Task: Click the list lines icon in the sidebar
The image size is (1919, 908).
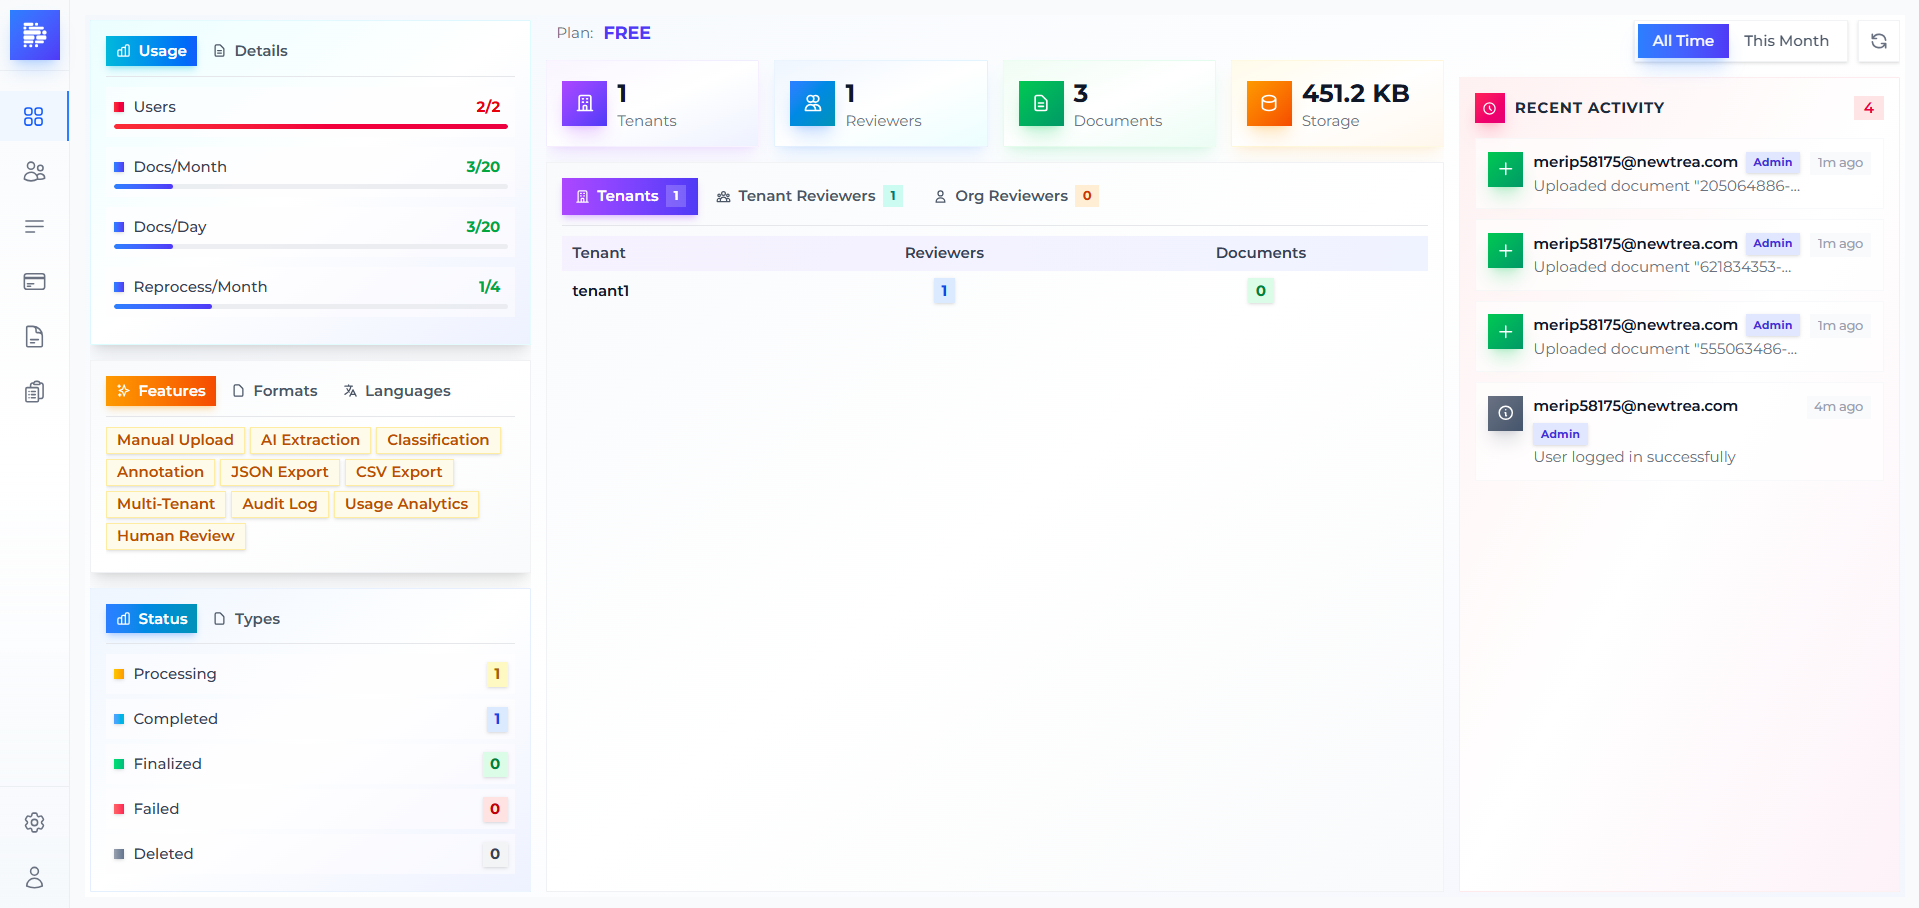Action: (x=35, y=226)
